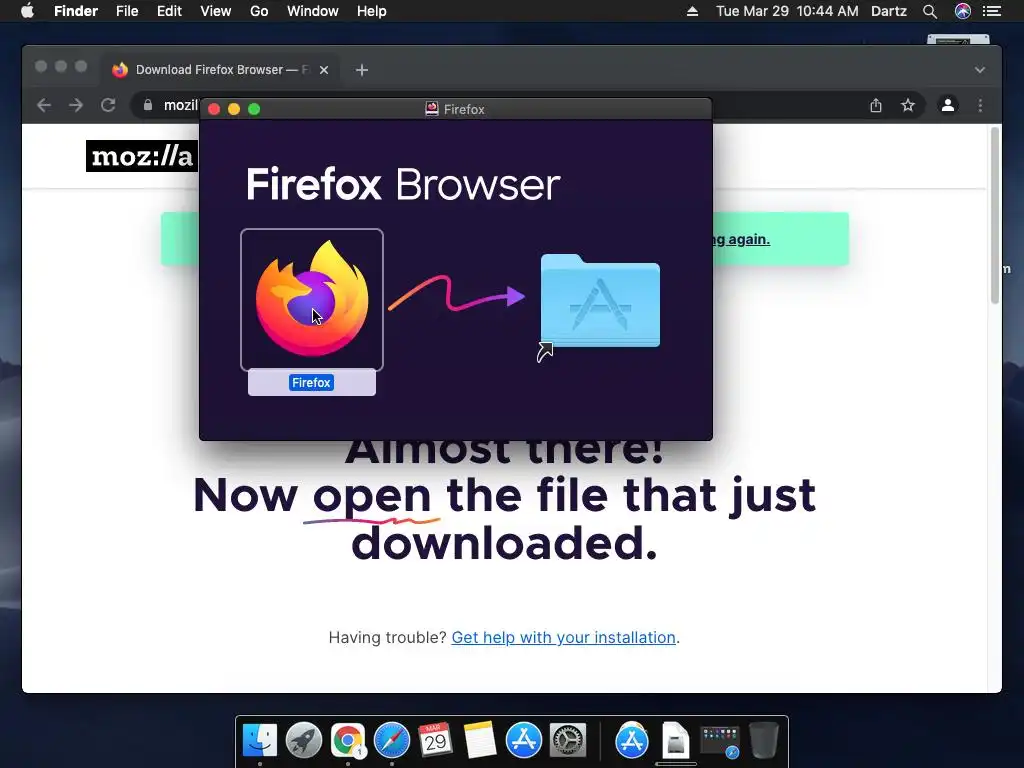Click the lock icon in Chrome address bar
This screenshot has width=1024, height=768.
[148, 105]
